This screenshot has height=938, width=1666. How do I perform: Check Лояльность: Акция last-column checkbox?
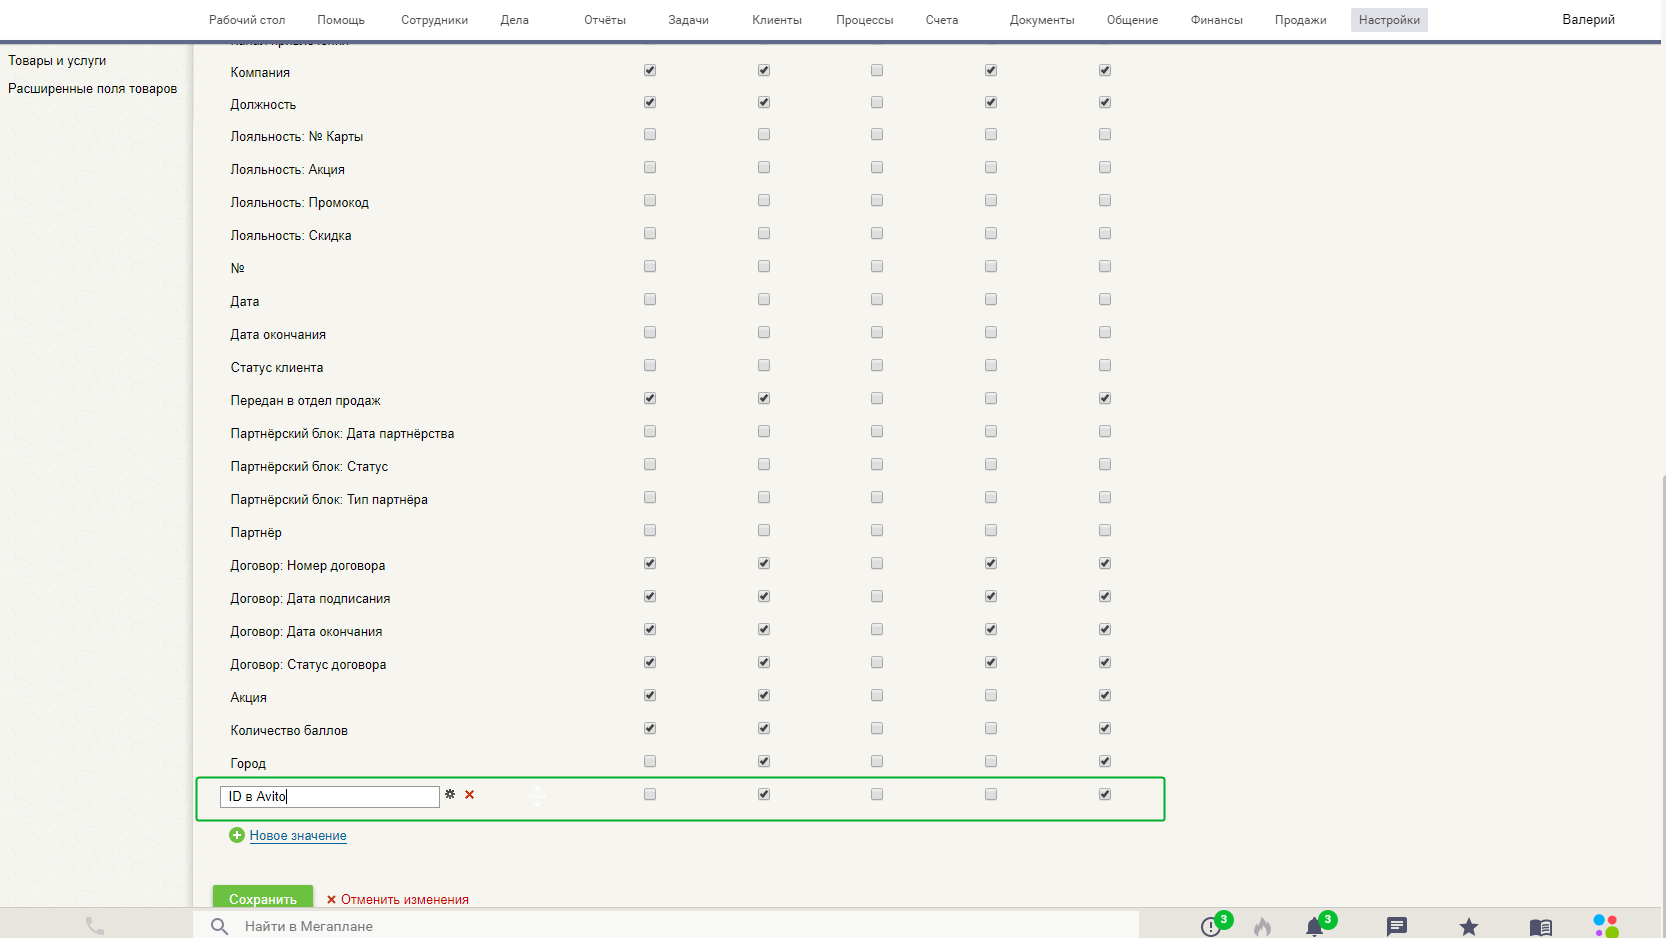point(1105,167)
